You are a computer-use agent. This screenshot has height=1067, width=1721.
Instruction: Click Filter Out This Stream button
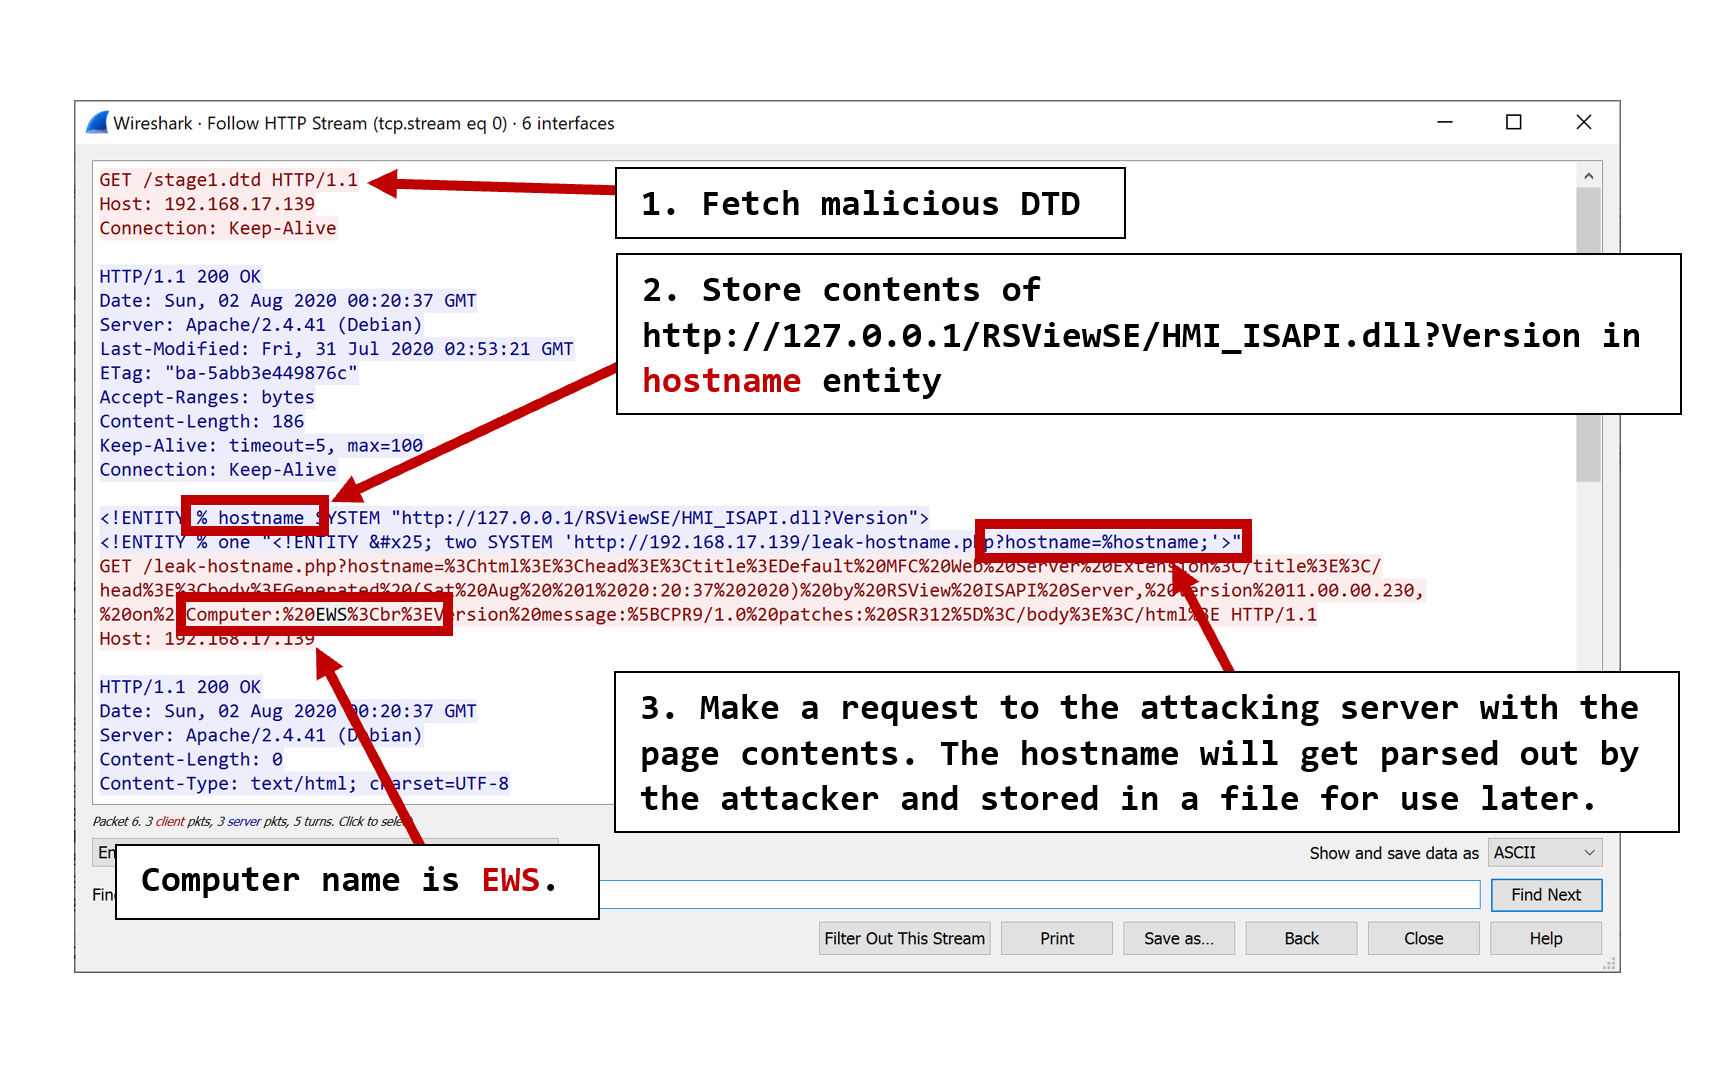pyautogui.click(x=904, y=938)
